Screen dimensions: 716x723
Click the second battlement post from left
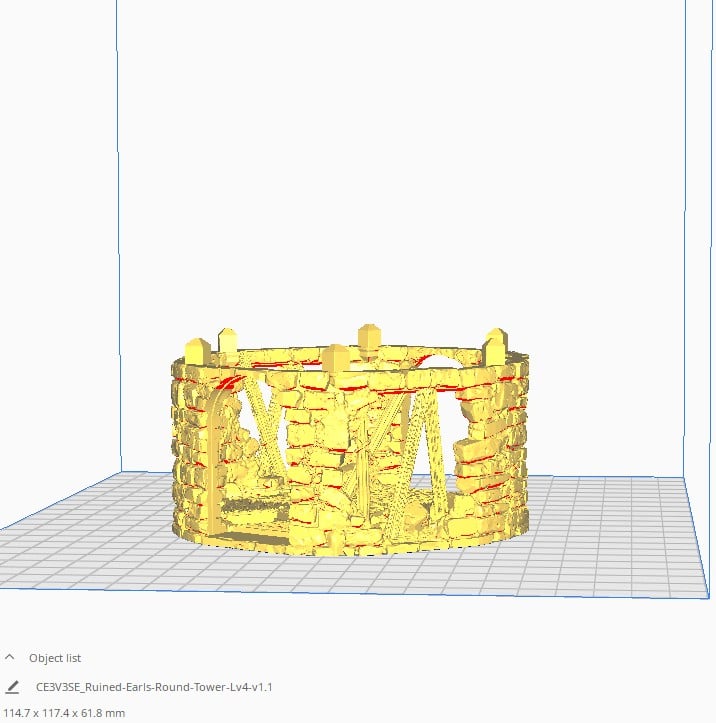tap(228, 339)
